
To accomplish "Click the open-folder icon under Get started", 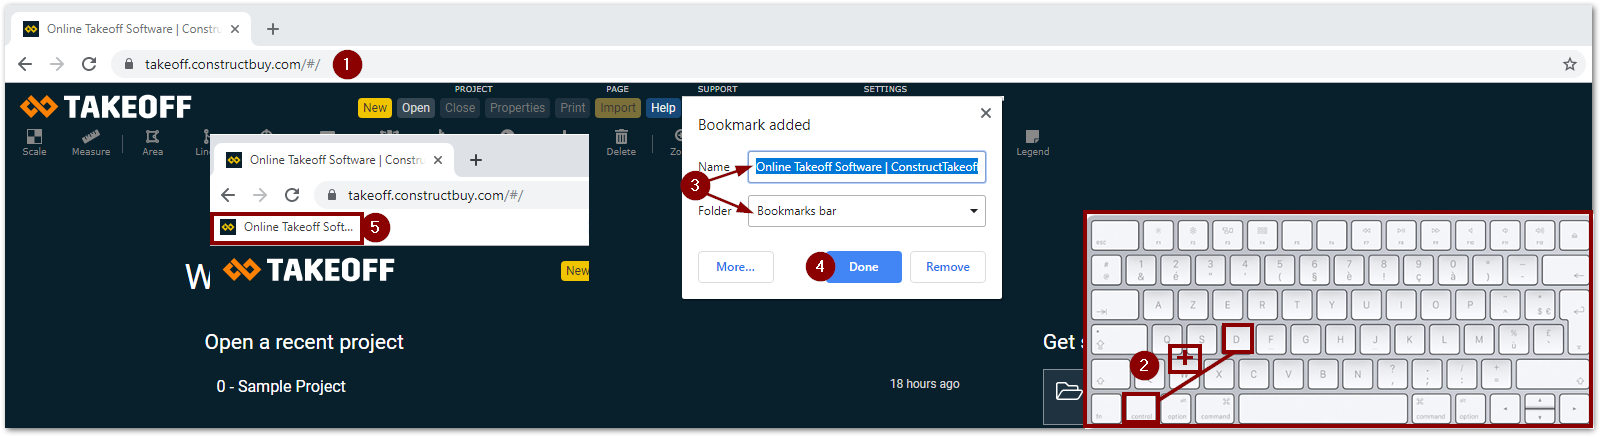I will [x=1068, y=391].
